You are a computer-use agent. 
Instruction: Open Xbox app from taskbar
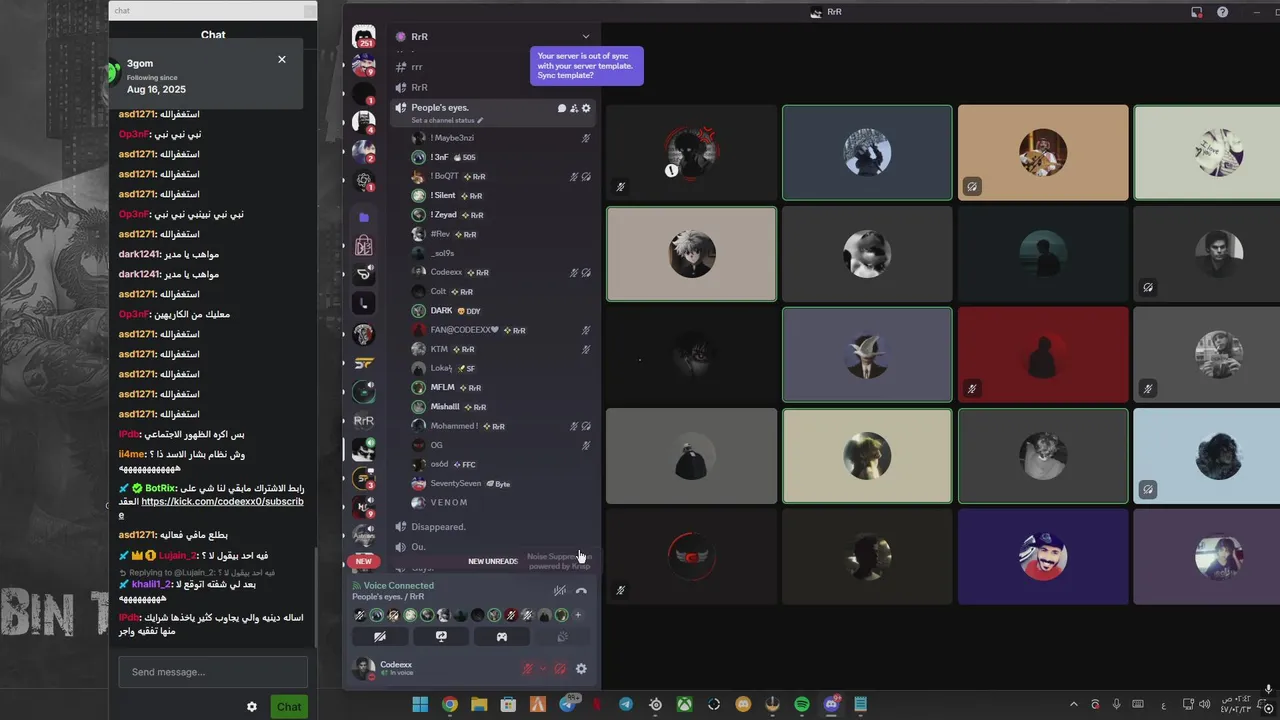tap(684, 705)
